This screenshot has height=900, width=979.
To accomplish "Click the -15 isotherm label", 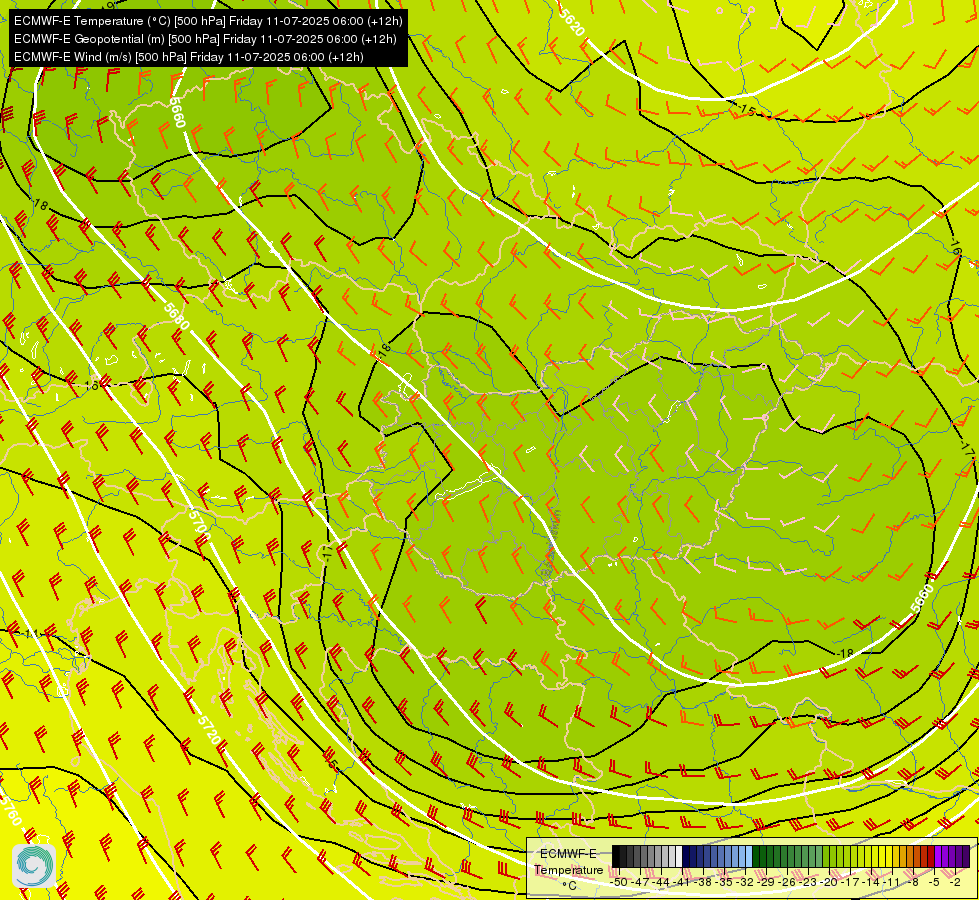I will point(747,111).
